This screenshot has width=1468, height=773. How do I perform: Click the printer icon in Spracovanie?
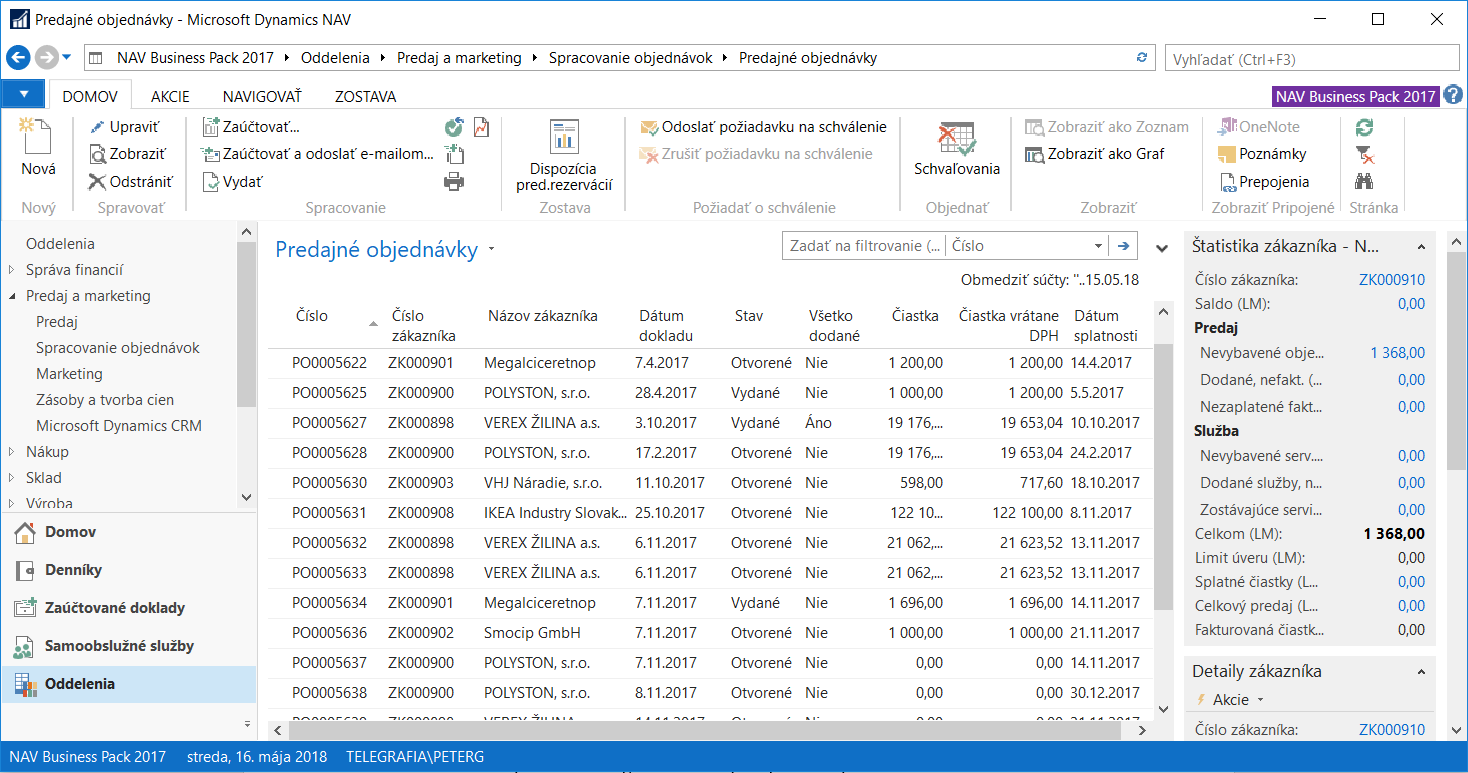tap(454, 182)
